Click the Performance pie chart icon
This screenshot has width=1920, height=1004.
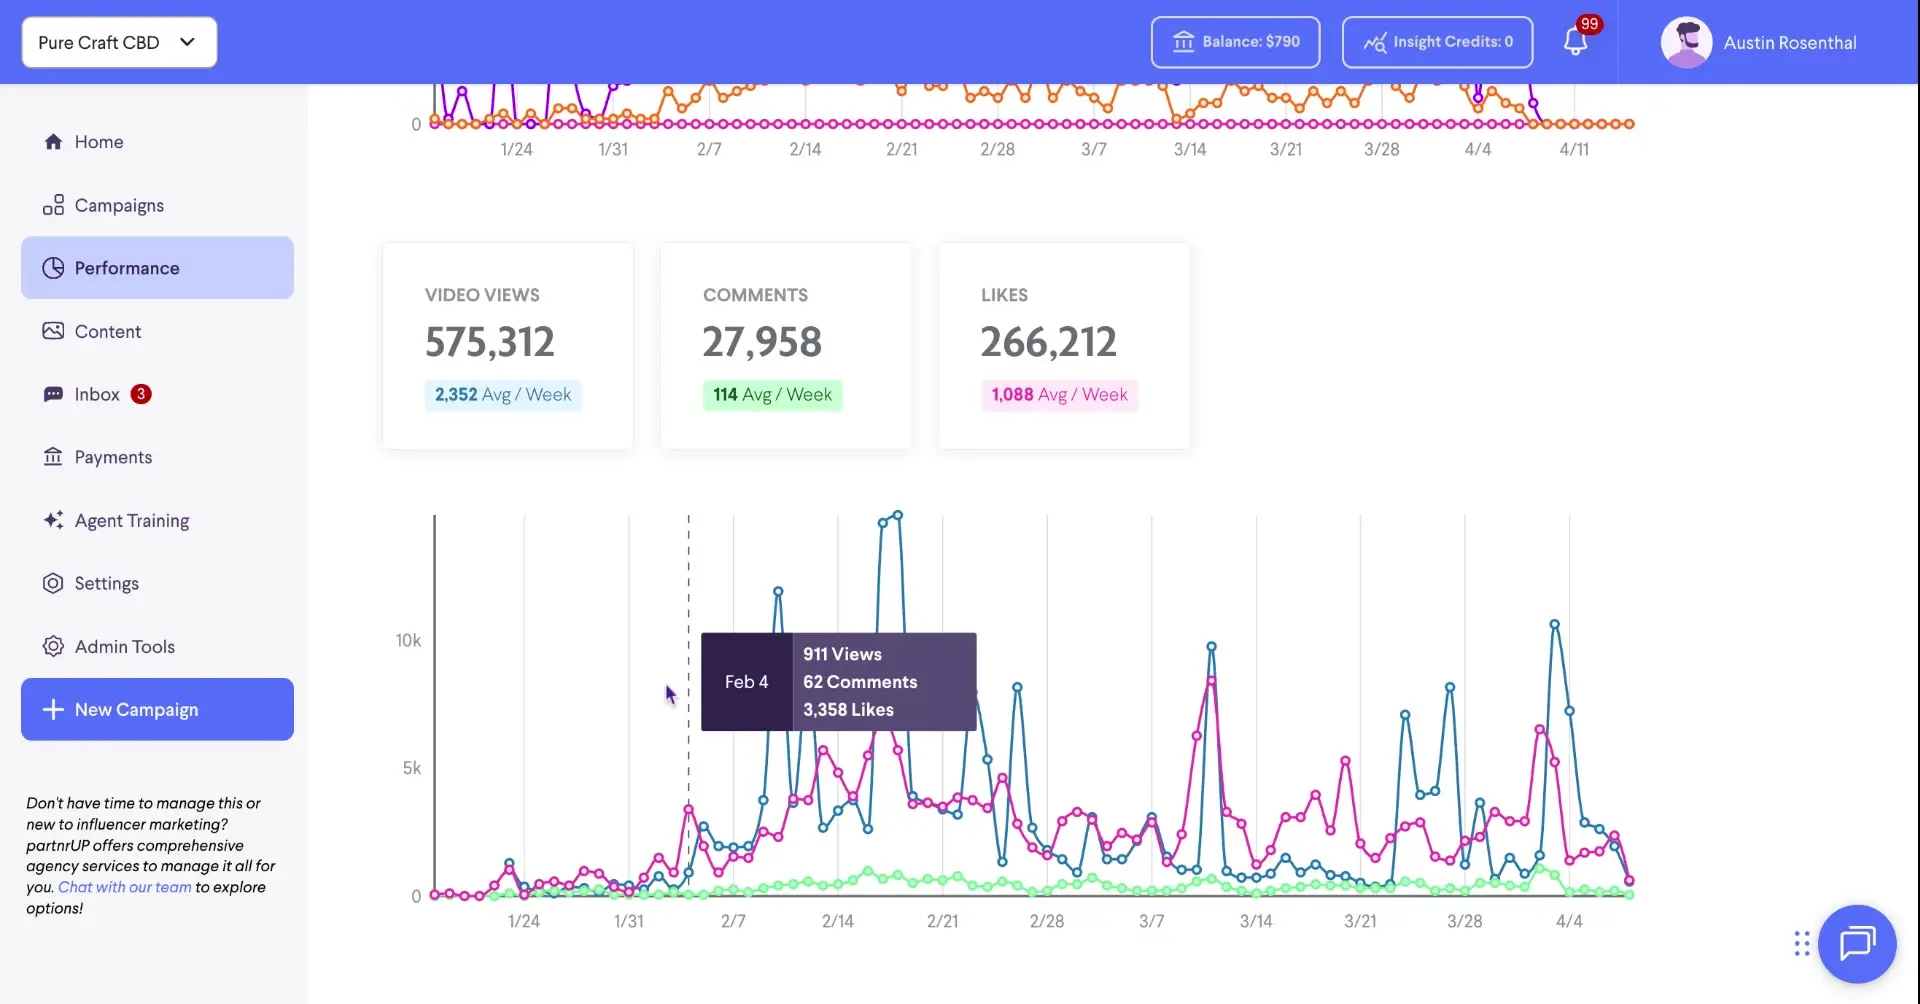pos(53,267)
